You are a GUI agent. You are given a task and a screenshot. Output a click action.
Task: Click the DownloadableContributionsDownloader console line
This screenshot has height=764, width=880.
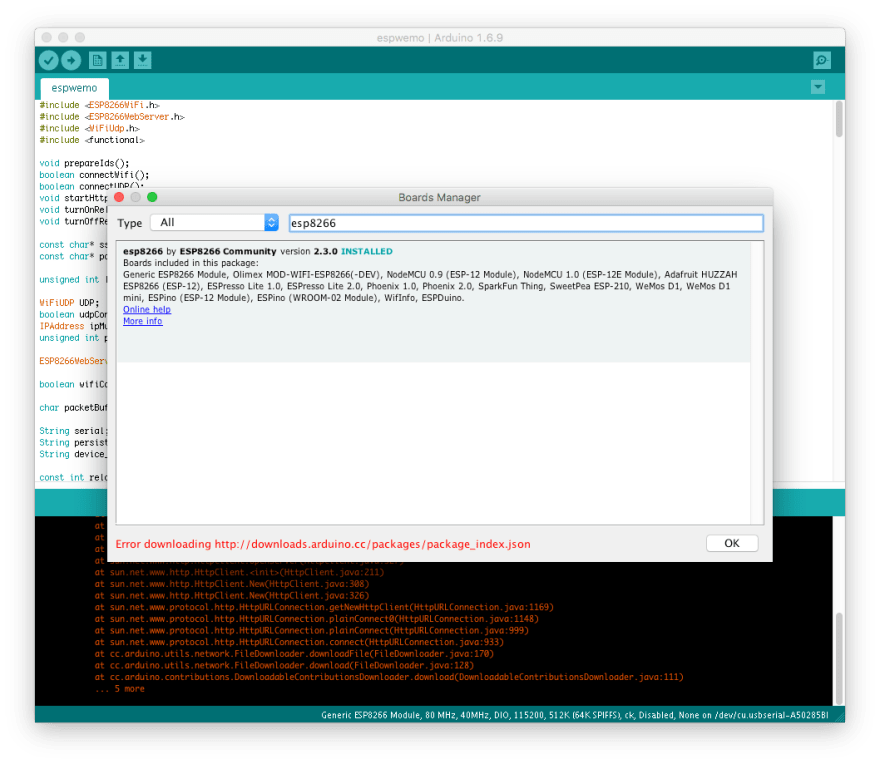point(389,677)
